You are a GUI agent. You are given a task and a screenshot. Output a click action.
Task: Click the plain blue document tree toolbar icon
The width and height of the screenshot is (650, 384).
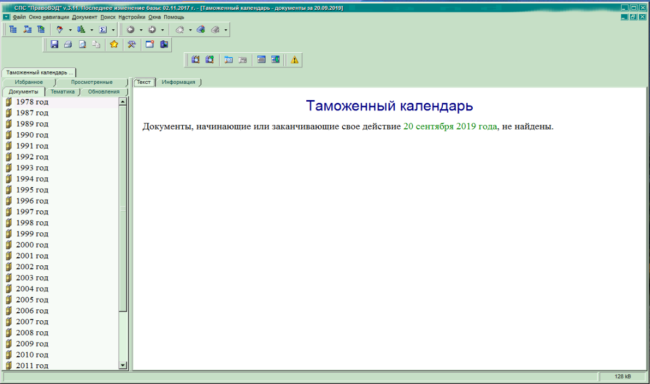(x=13, y=29)
